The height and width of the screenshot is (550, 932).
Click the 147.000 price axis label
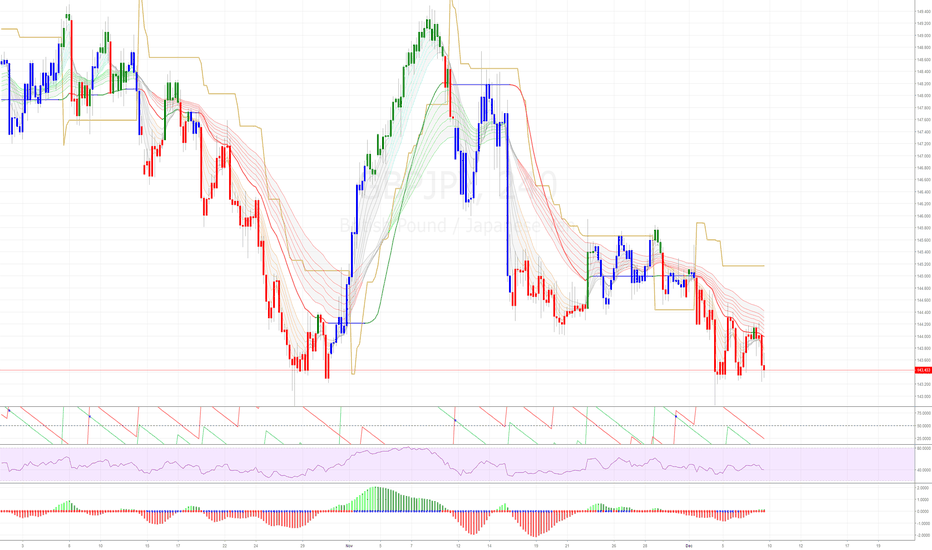coord(924,156)
